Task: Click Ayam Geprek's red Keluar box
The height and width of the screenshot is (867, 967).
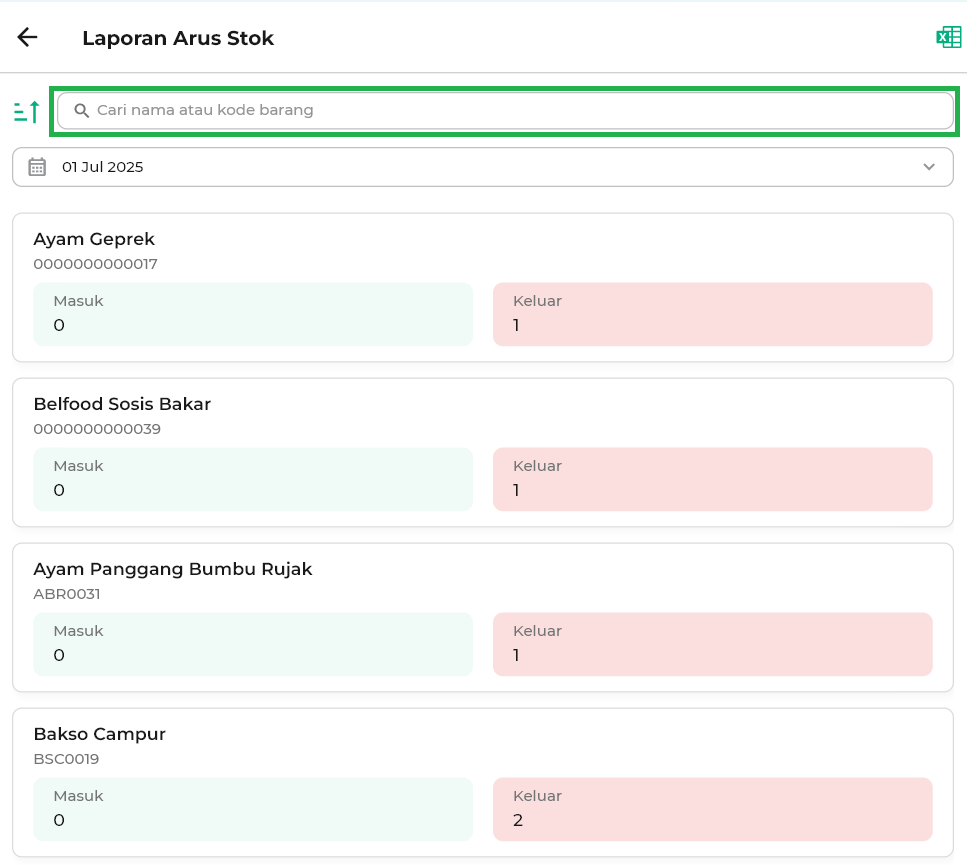Action: pyautogui.click(x=712, y=314)
